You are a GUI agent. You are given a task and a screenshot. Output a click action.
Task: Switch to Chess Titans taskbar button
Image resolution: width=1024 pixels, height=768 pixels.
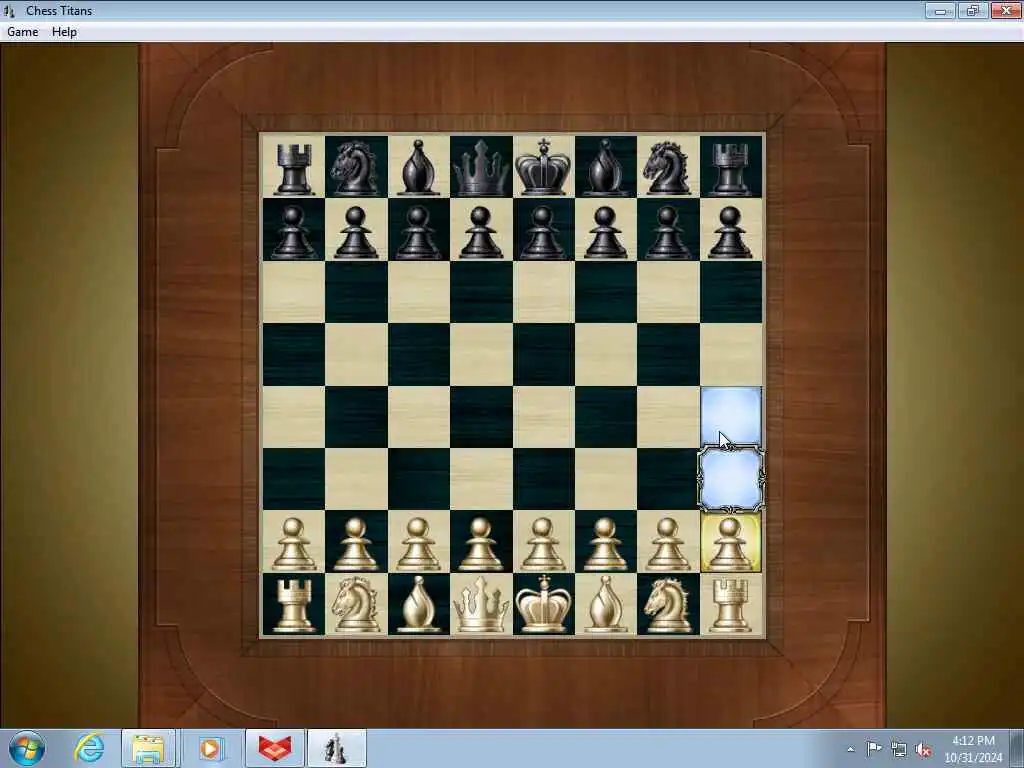(336, 748)
